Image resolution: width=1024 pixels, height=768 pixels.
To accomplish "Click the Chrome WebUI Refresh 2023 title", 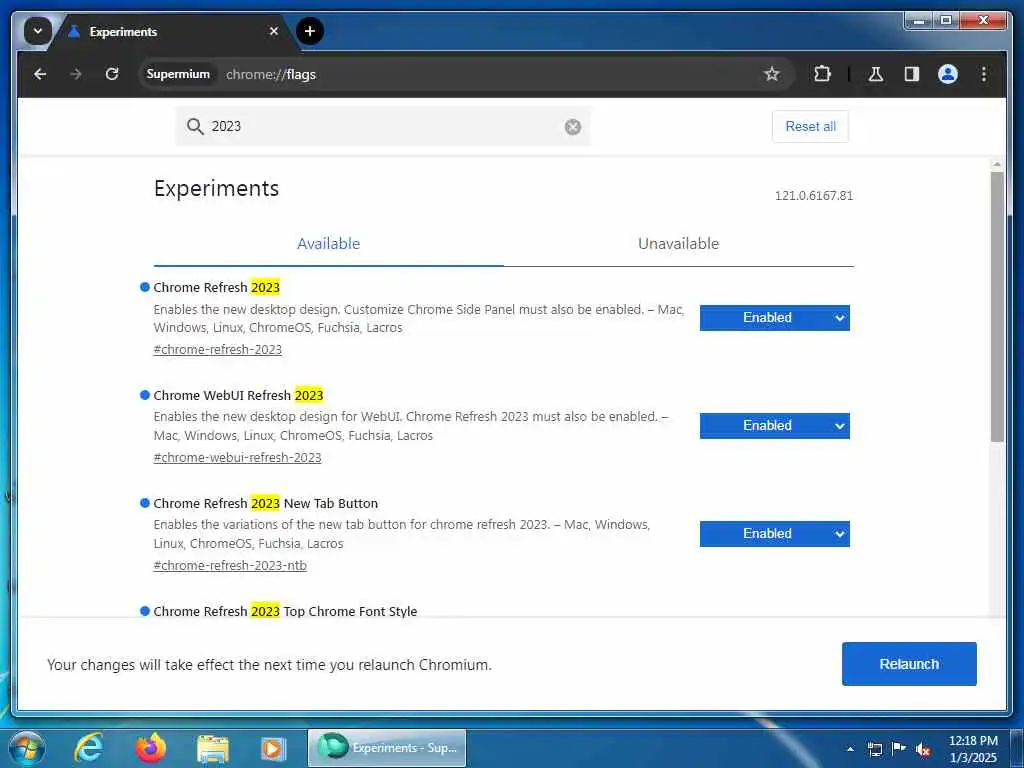I will 238,396.
